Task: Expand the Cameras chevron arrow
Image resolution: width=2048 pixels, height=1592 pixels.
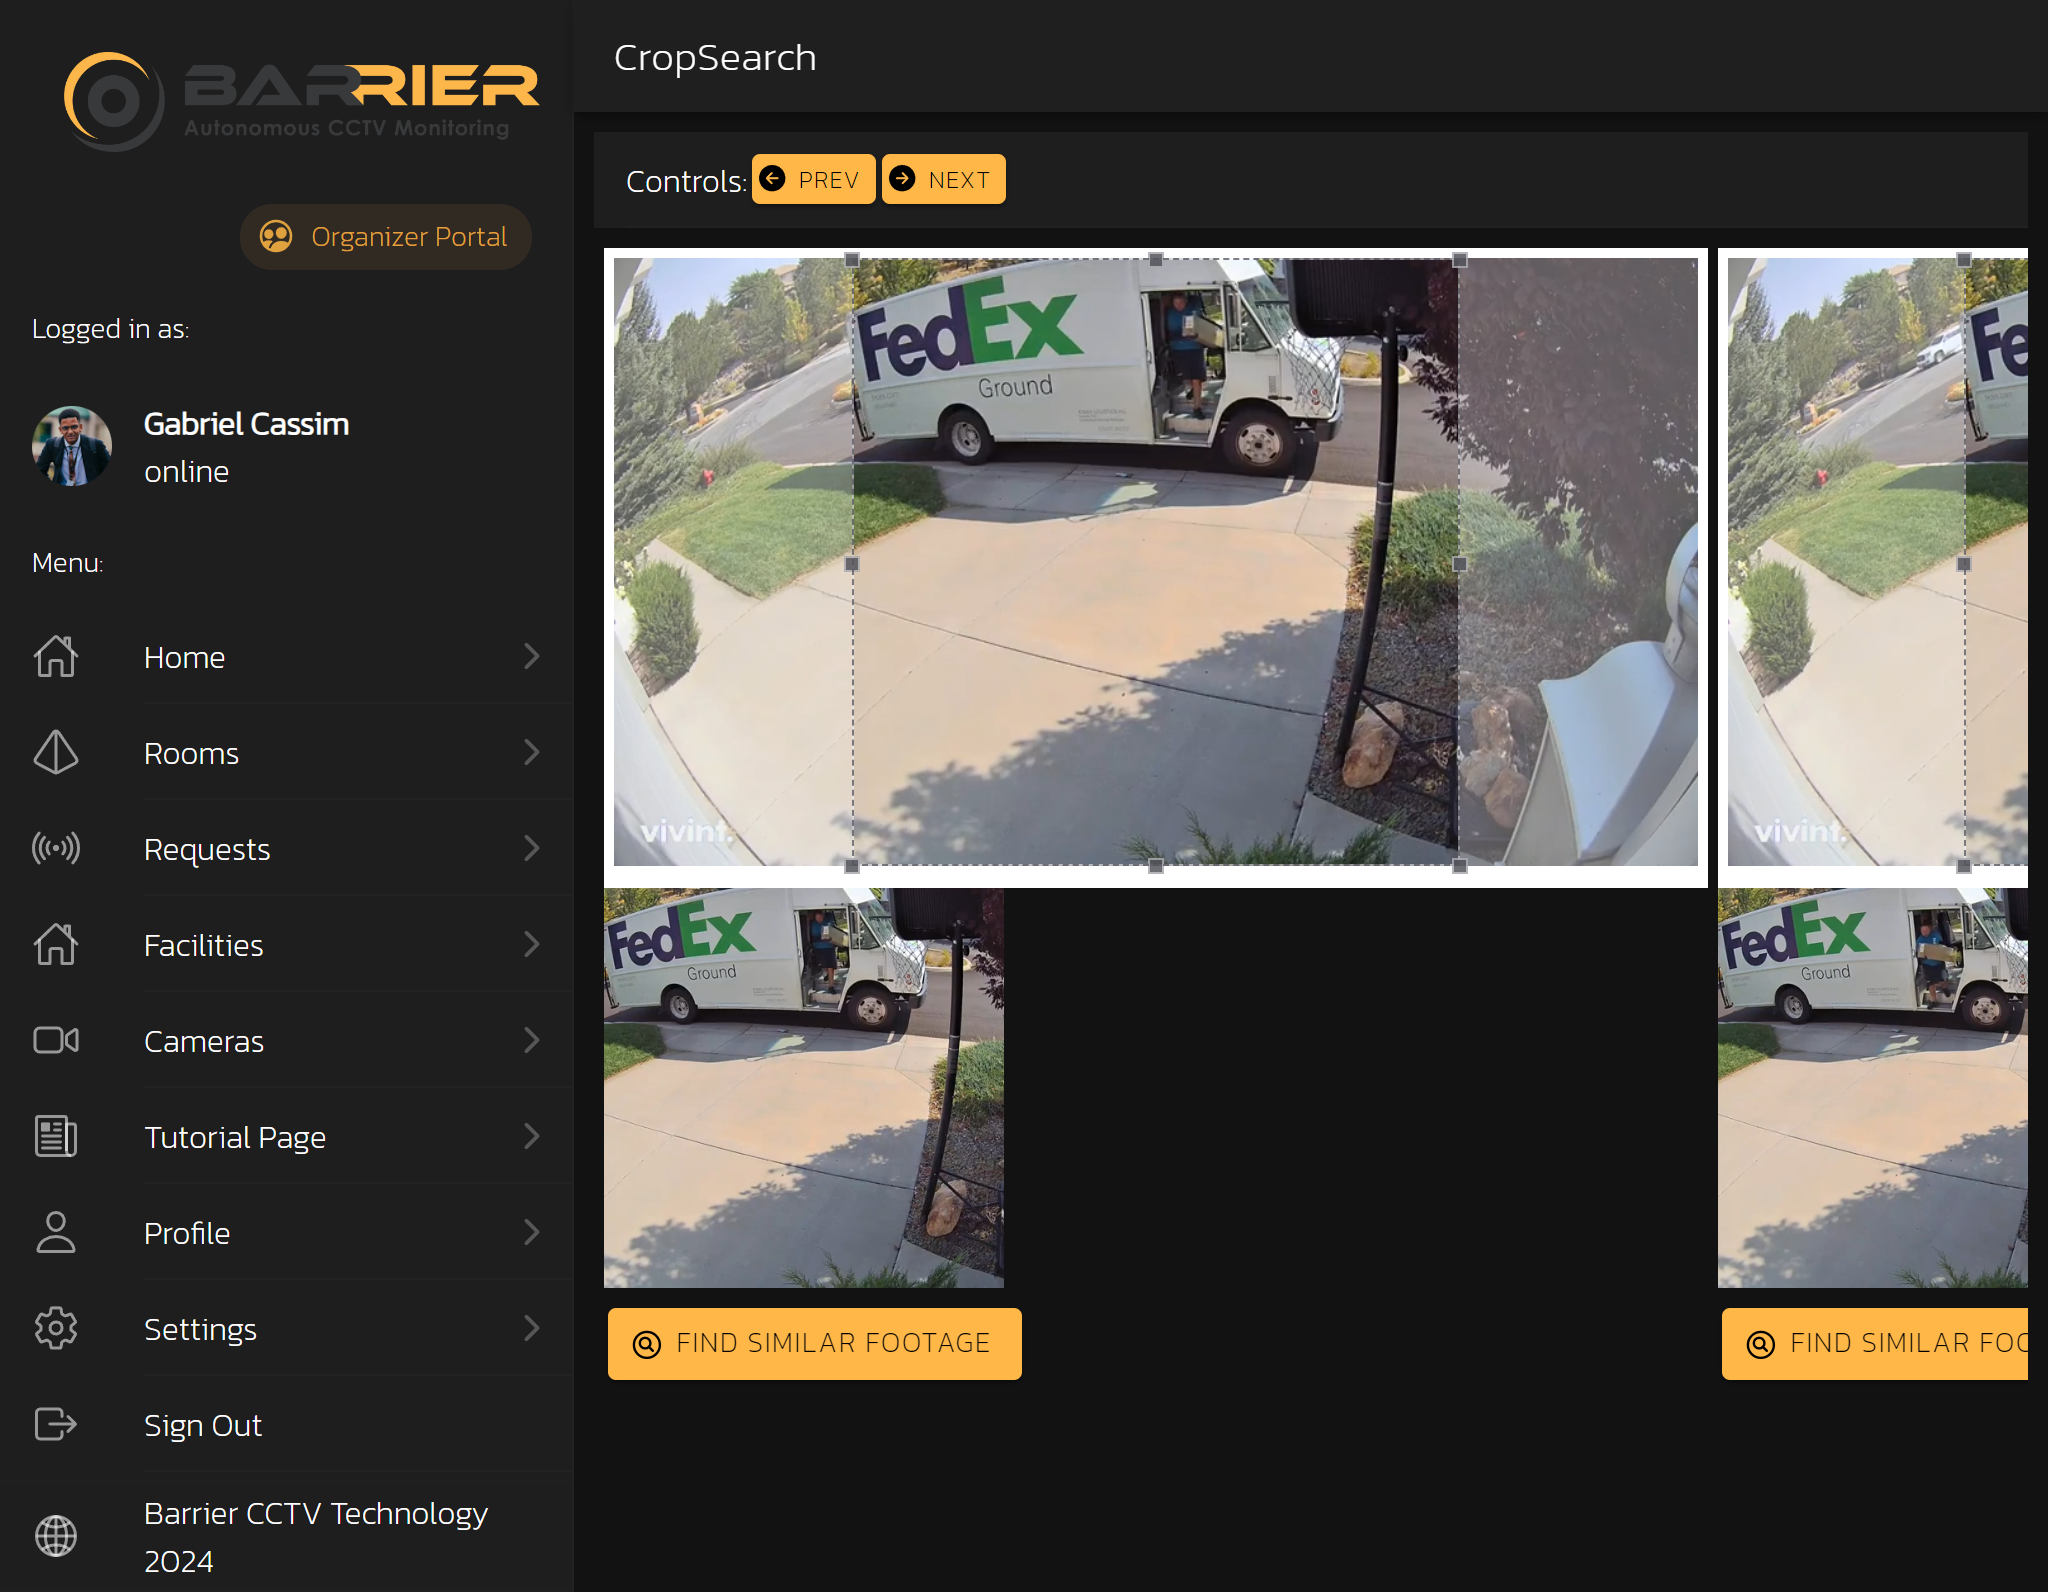Action: coord(531,1040)
